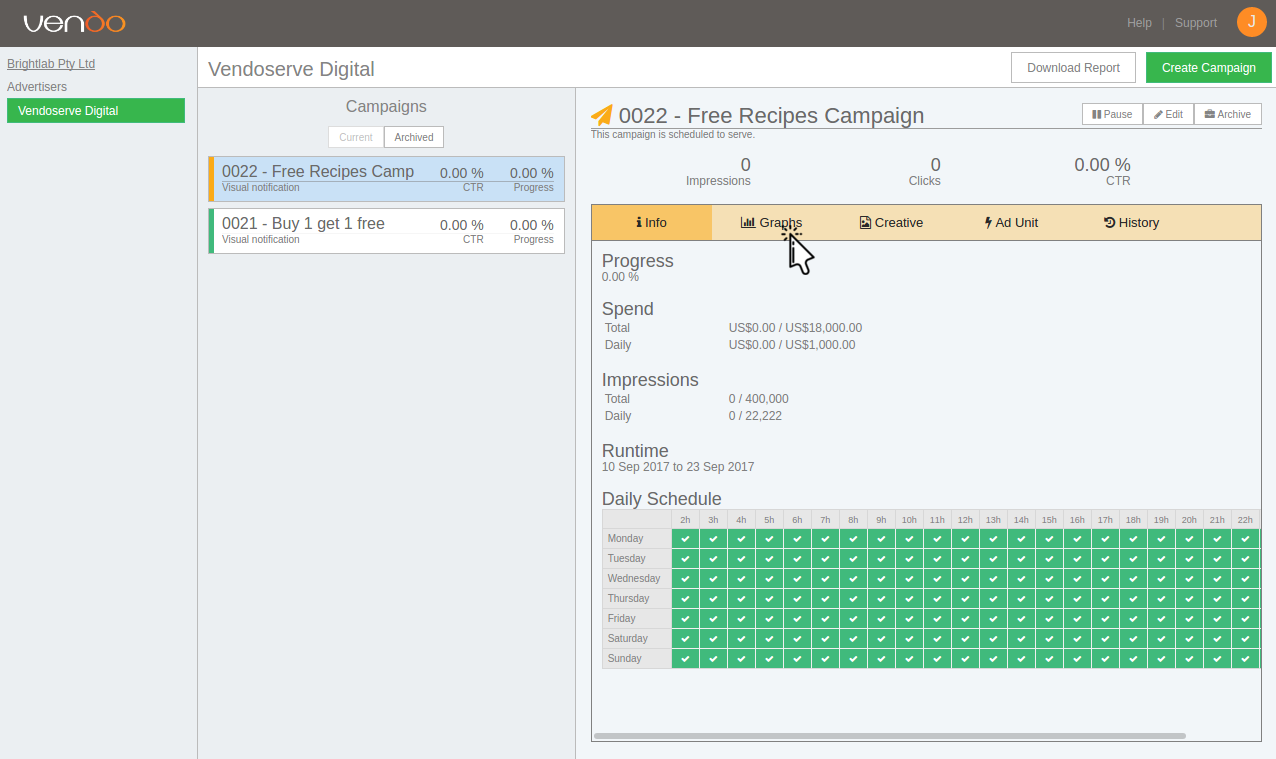The width and height of the screenshot is (1276, 759).
Task: Open the user avatar J menu
Action: (1251, 22)
